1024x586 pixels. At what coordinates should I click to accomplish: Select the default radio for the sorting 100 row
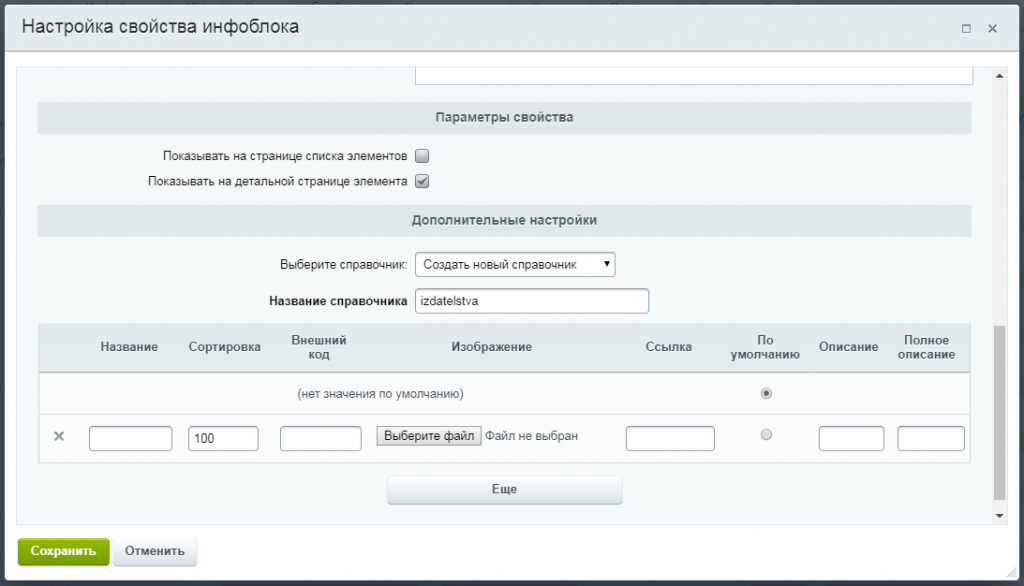coord(766,434)
